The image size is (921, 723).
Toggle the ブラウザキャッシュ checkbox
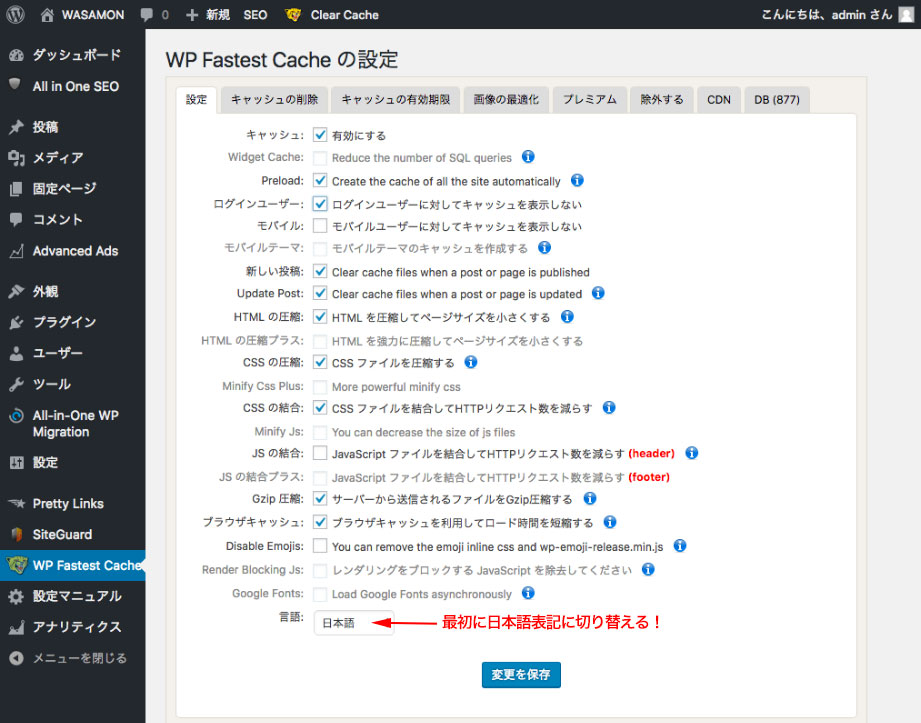pyautogui.click(x=320, y=522)
